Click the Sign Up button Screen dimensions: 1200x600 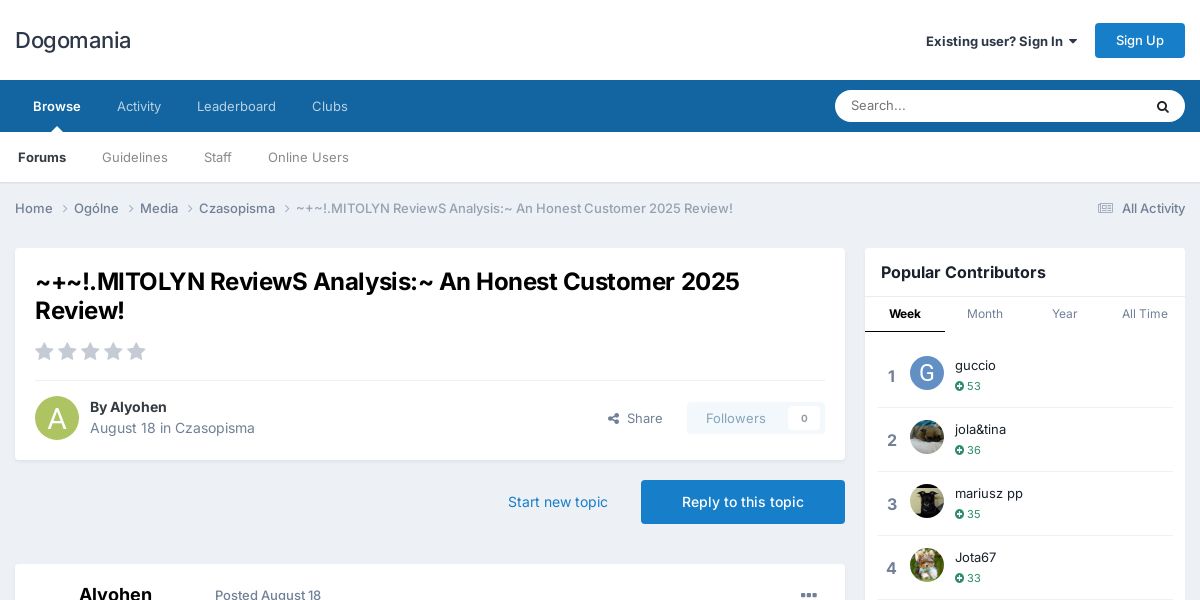tap(1140, 40)
